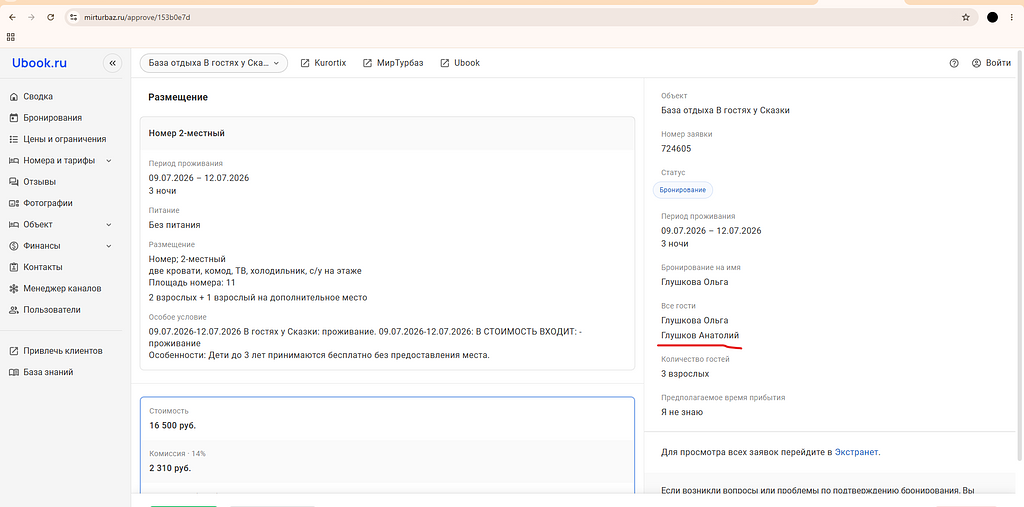Viewport: 1024px width, 507px height.
Task: Go back with the browser back arrow
Action: click(x=12, y=17)
